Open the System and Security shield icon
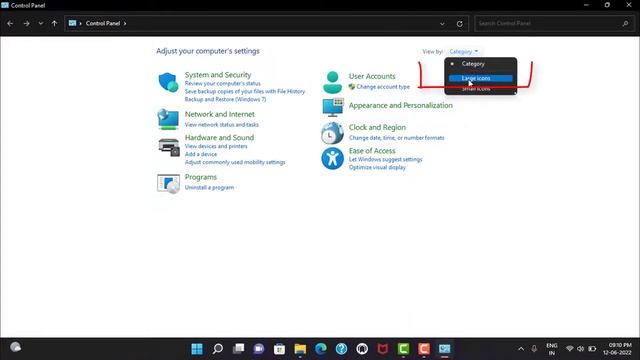 coord(168,82)
